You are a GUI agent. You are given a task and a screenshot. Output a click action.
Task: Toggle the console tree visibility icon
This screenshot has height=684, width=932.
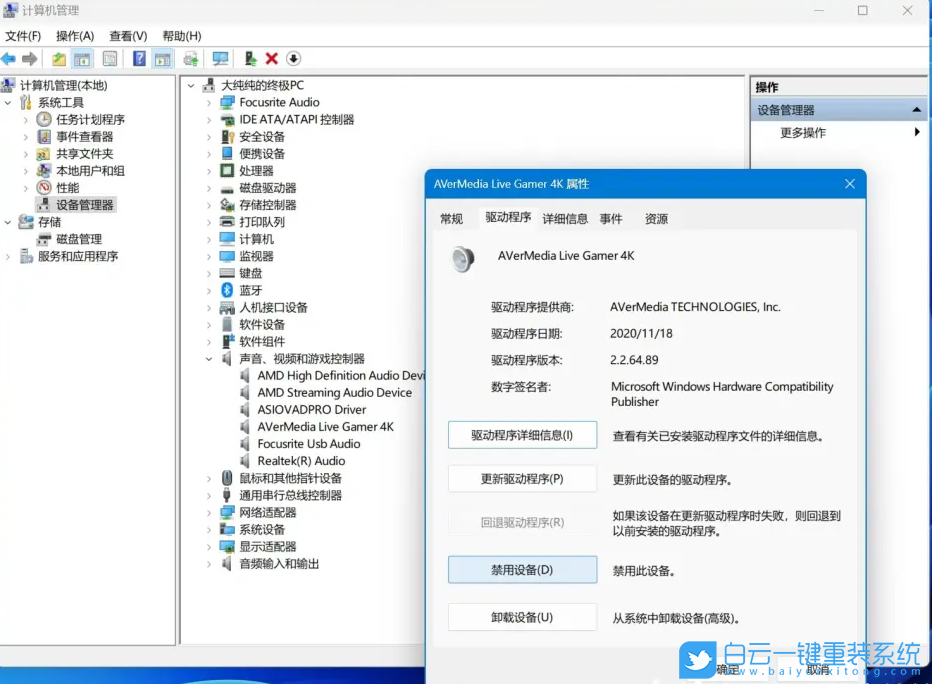click(84, 58)
